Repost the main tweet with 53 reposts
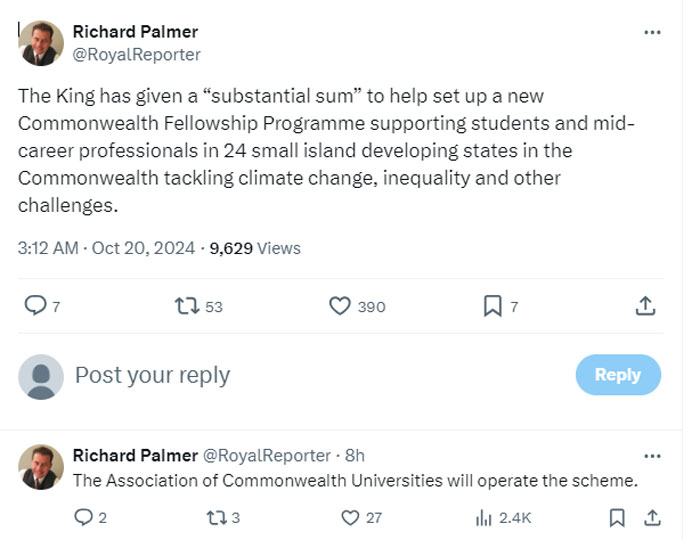The height and width of the screenshot is (540, 700). coord(187,306)
